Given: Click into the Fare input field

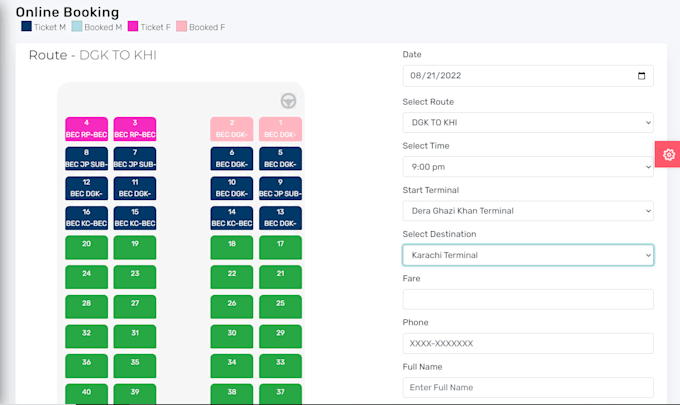Looking at the screenshot, I should (x=527, y=299).
